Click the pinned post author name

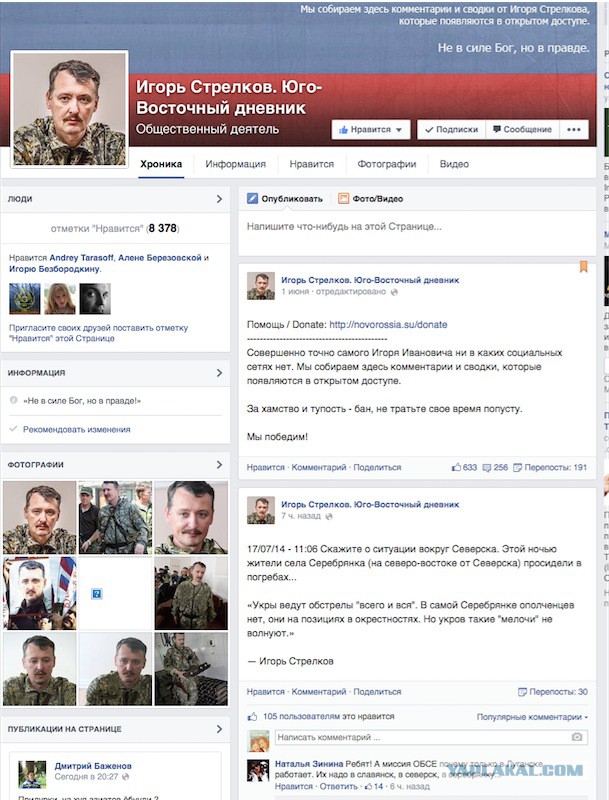pyautogui.click(x=370, y=280)
